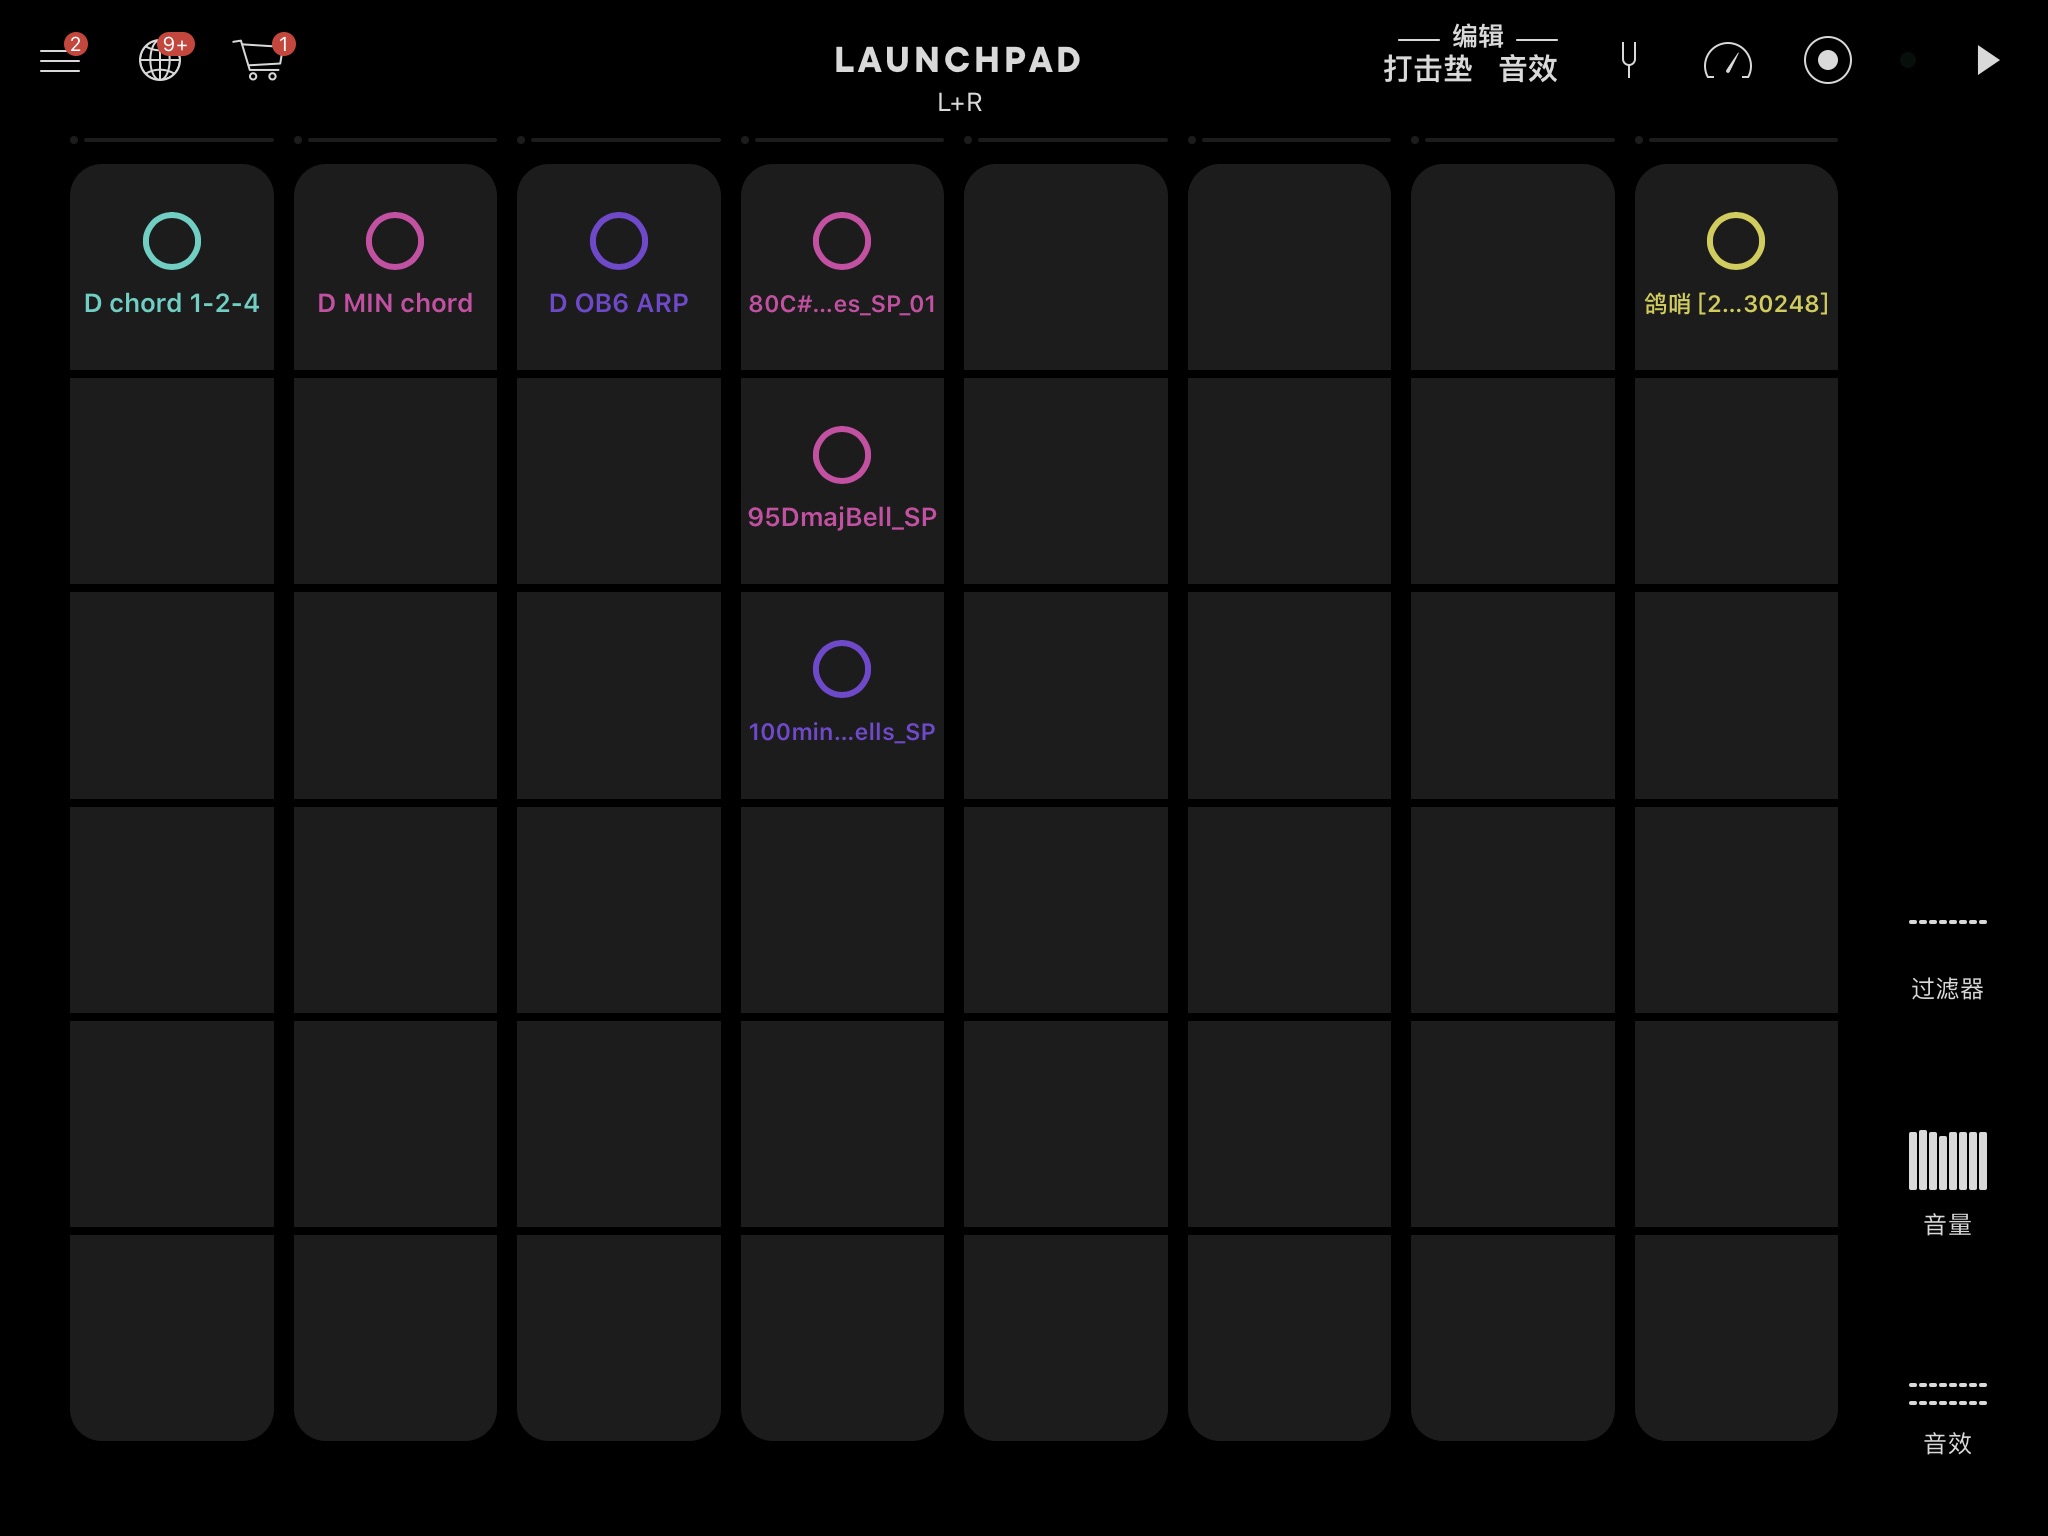Open the globe community icon
This screenshot has height=1536, width=2048.
click(160, 61)
